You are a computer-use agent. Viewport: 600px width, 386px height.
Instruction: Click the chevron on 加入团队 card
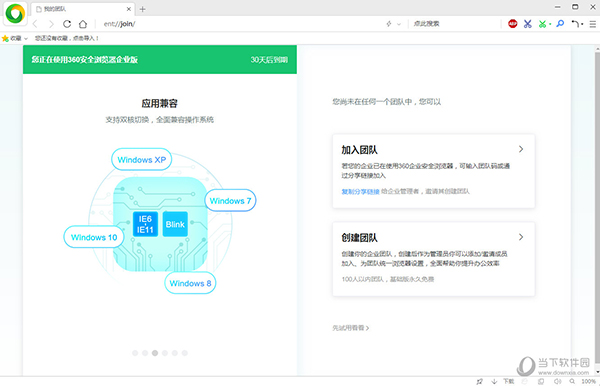click(x=521, y=149)
